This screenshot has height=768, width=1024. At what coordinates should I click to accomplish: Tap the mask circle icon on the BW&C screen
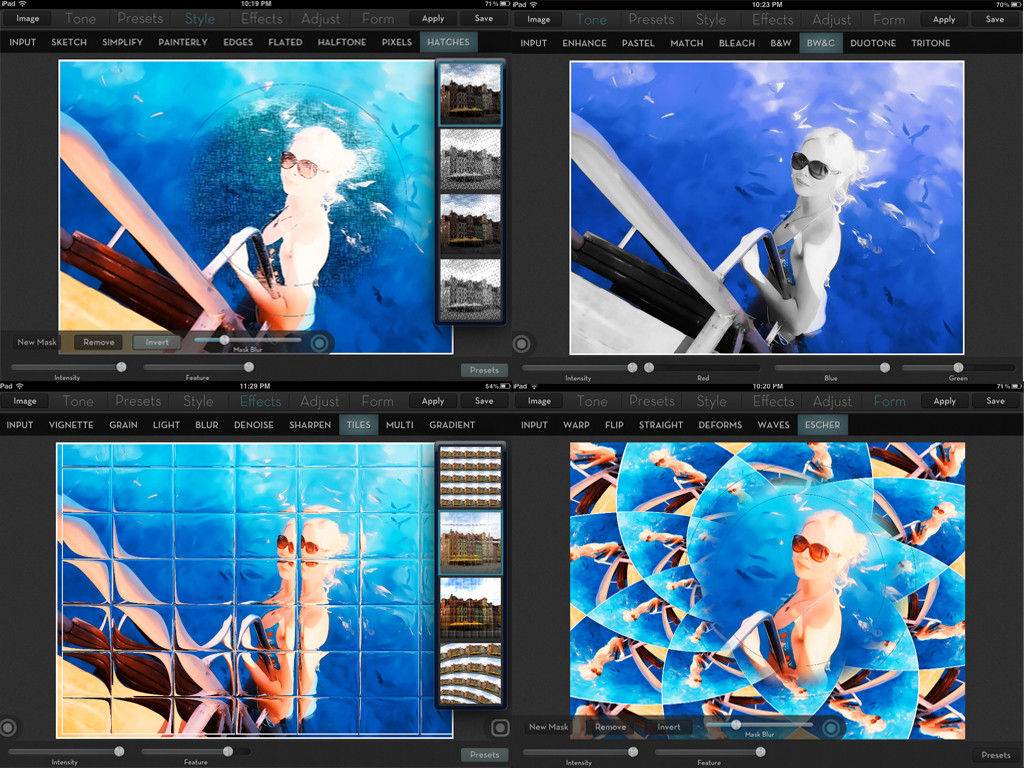tap(521, 344)
